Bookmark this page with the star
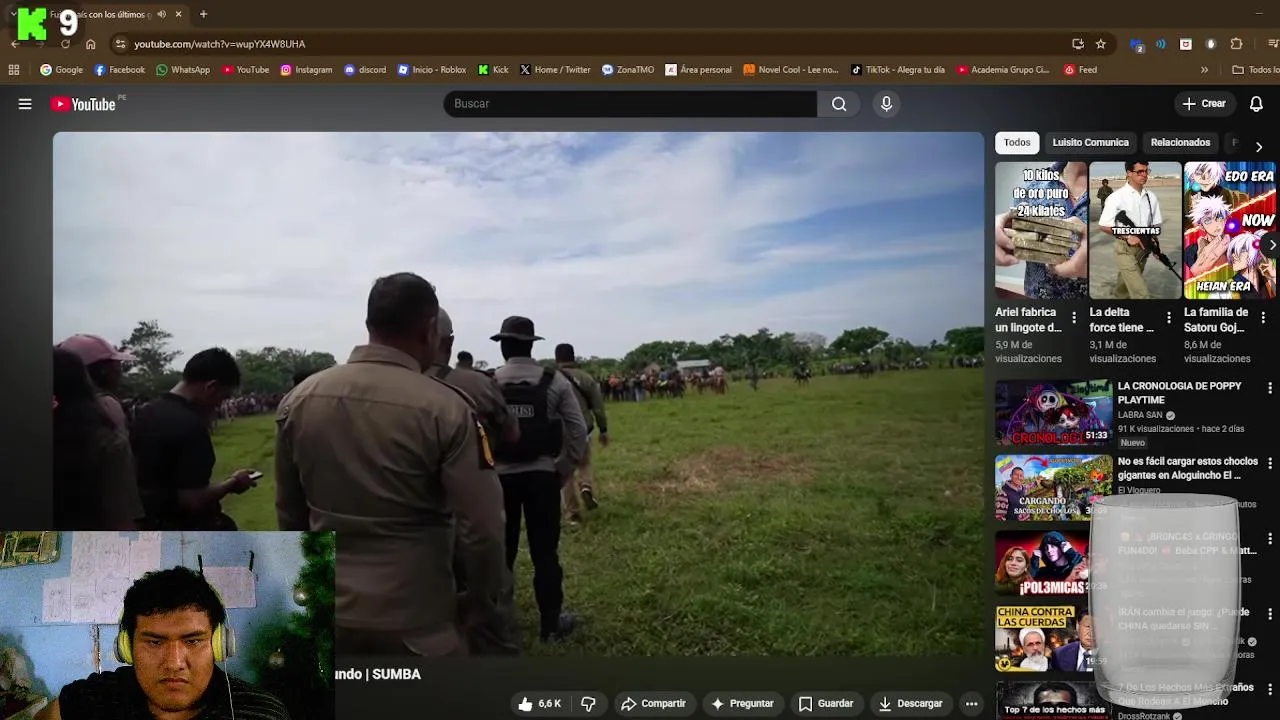Screen dimensions: 1280x720 point(1100,44)
